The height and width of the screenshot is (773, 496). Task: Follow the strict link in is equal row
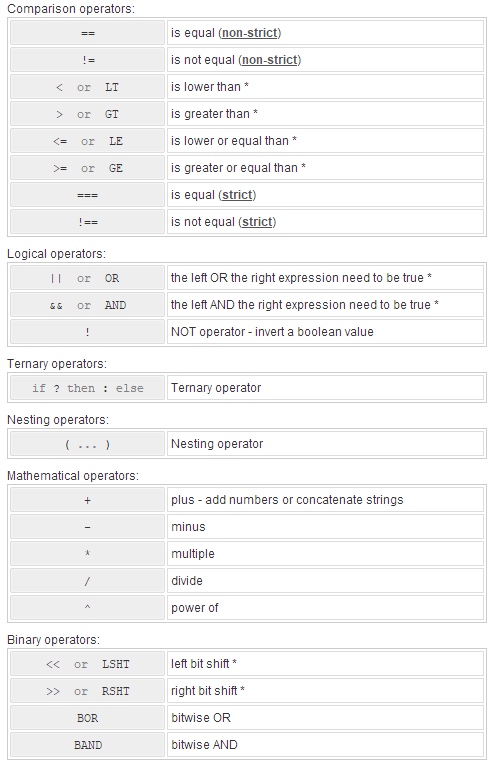[237, 195]
